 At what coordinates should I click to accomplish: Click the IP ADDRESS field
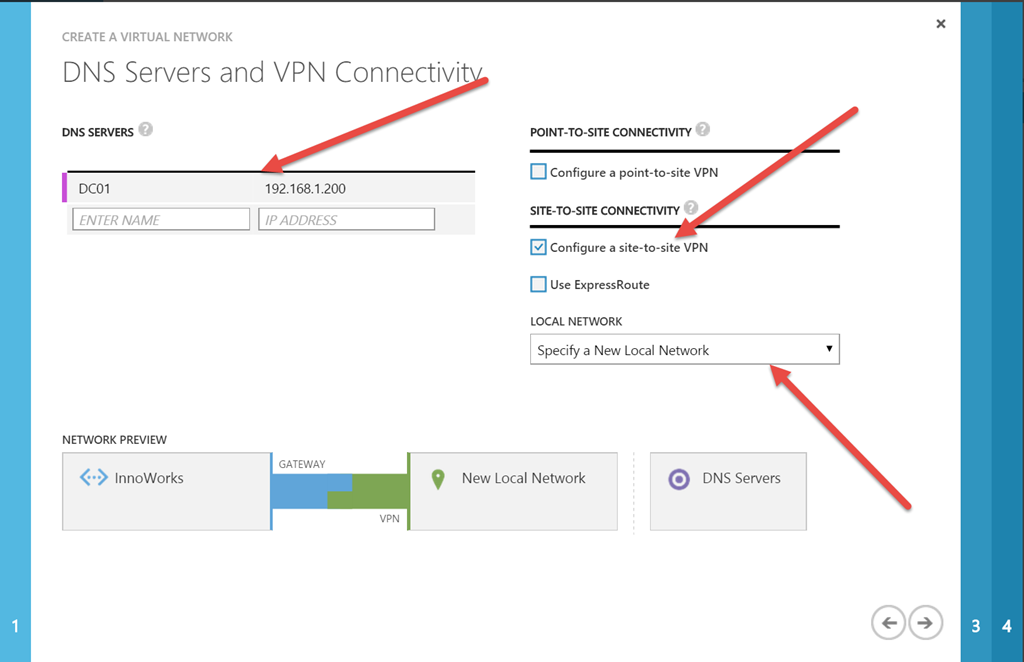pyautogui.click(x=346, y=219)
